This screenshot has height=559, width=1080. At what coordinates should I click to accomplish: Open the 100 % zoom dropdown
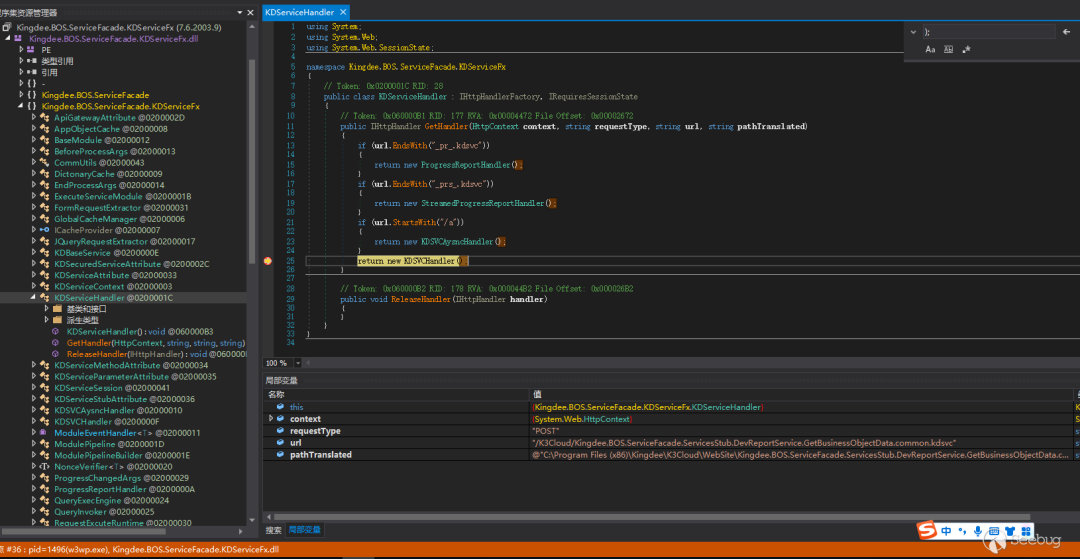(x=298, y=363)
